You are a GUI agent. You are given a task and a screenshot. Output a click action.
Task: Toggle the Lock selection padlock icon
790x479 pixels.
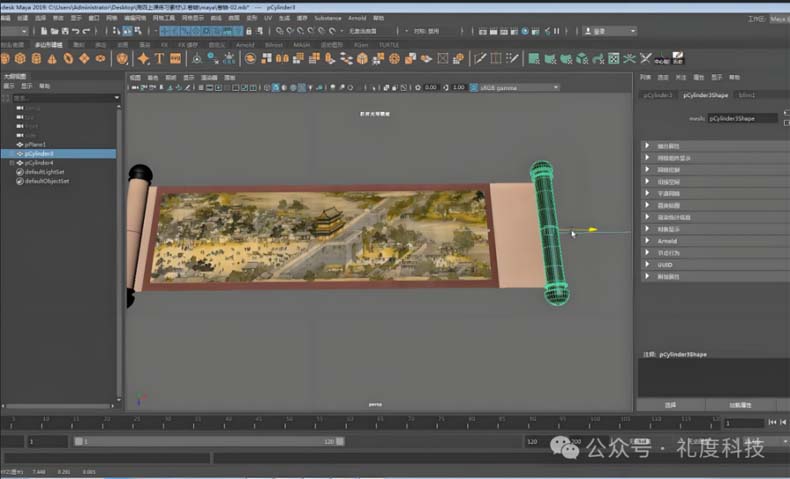[x=248, y=31]
